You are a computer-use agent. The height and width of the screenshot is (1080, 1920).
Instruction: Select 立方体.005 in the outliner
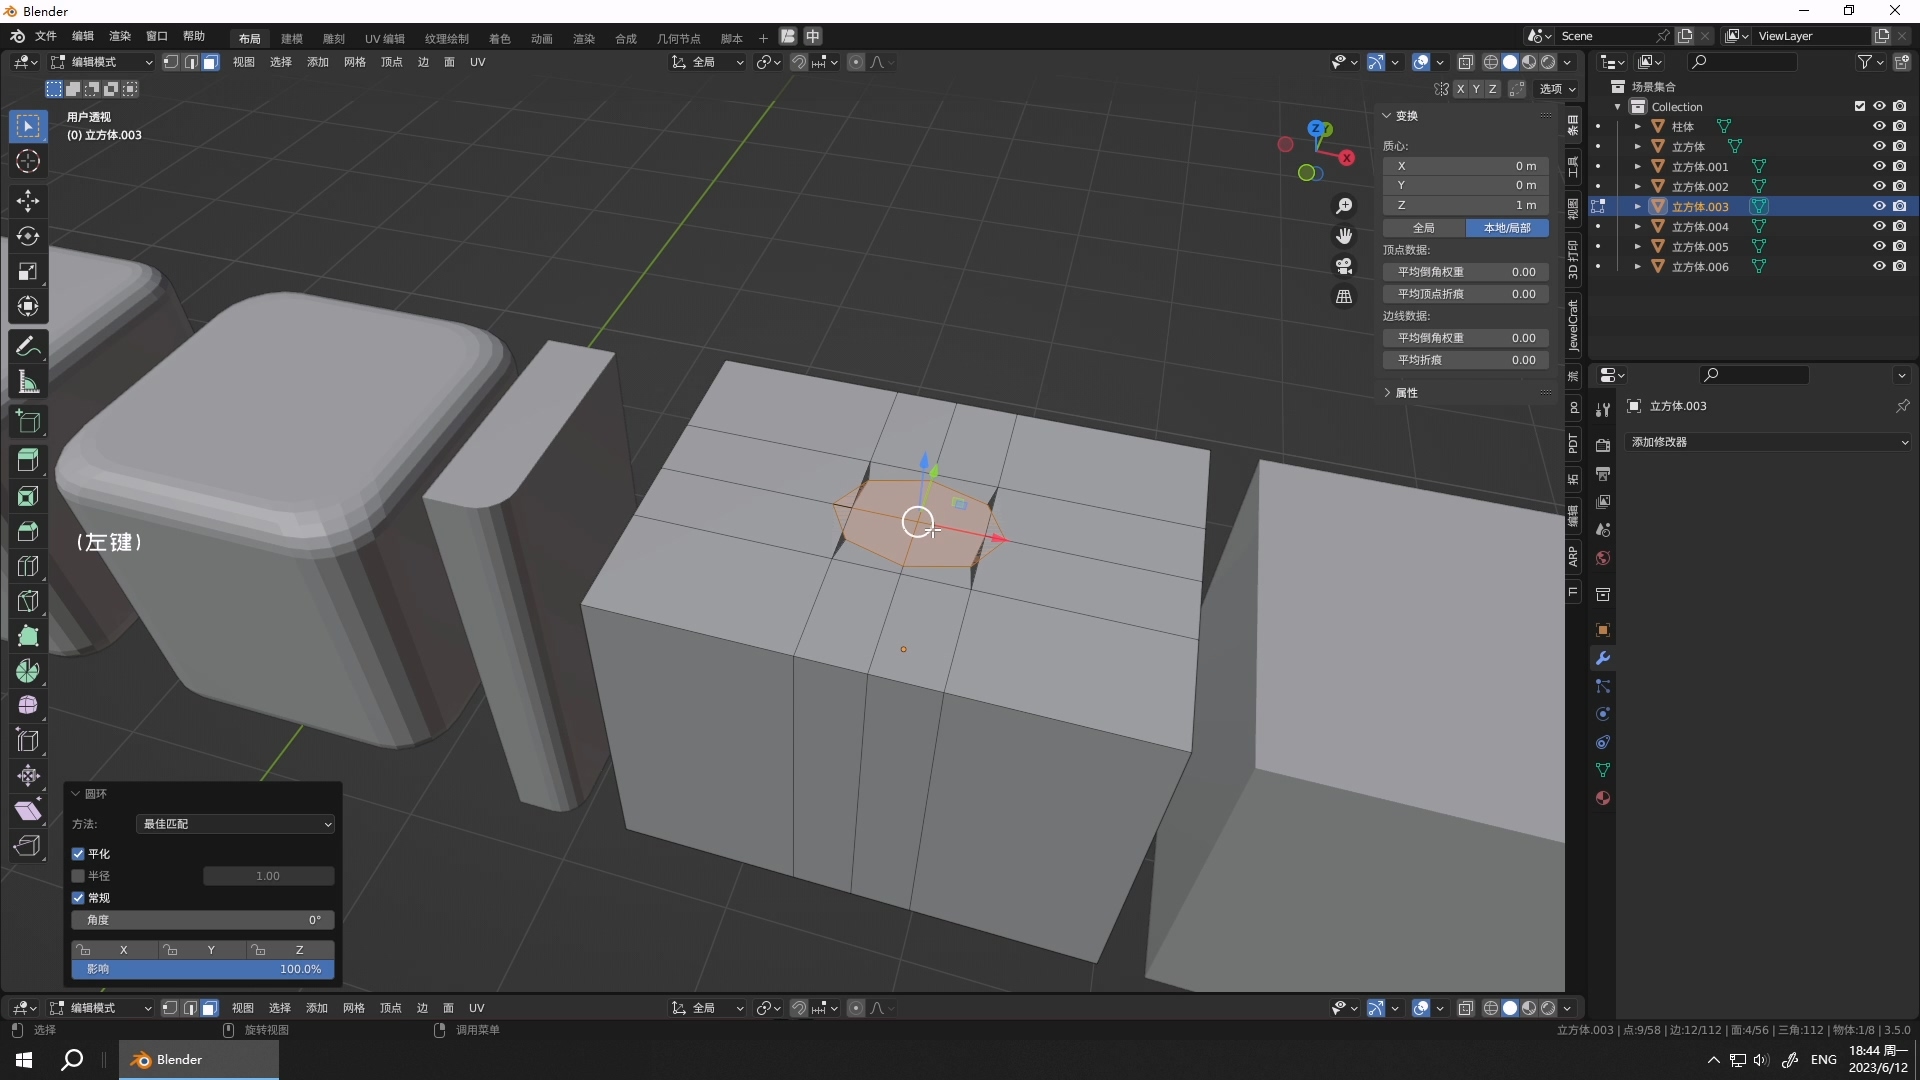(1699, 247)
